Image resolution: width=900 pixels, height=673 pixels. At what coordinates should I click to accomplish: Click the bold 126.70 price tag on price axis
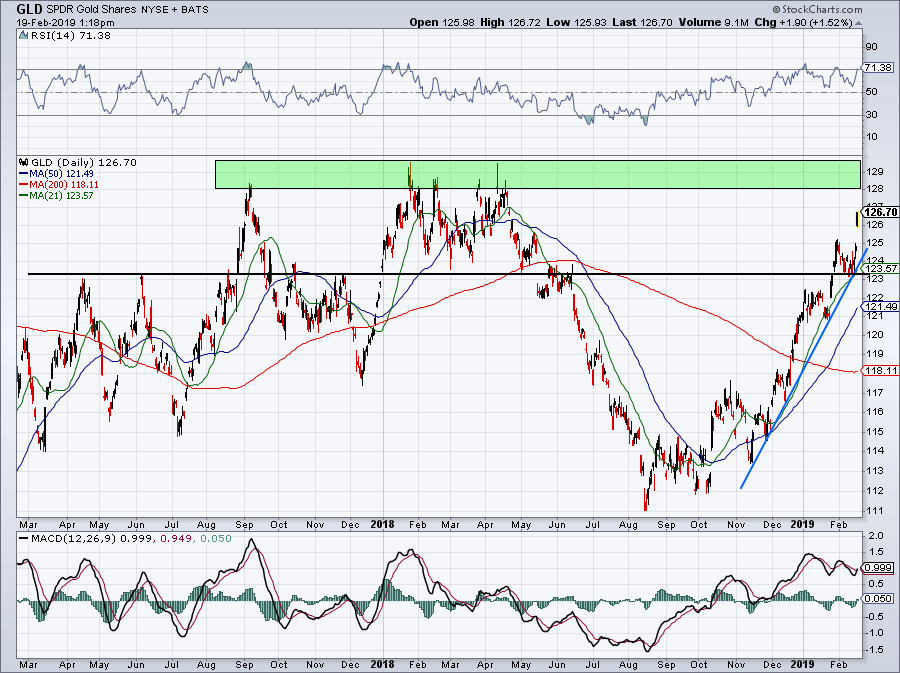click(x=880, y=212)
